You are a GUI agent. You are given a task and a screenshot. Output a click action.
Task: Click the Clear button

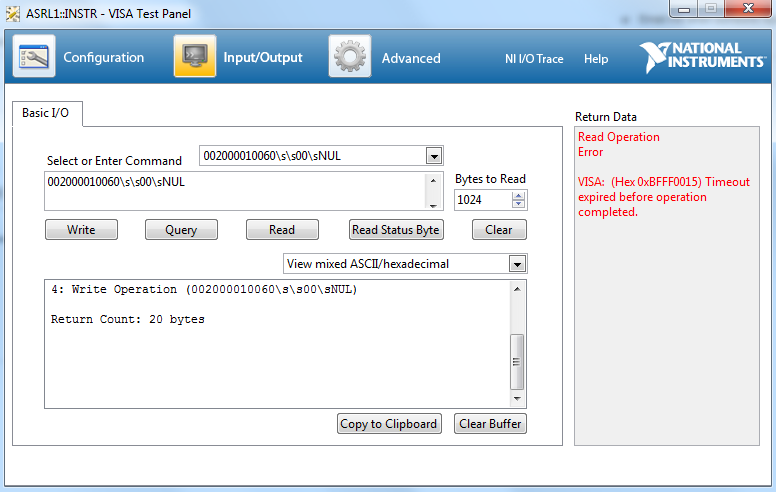499,230
